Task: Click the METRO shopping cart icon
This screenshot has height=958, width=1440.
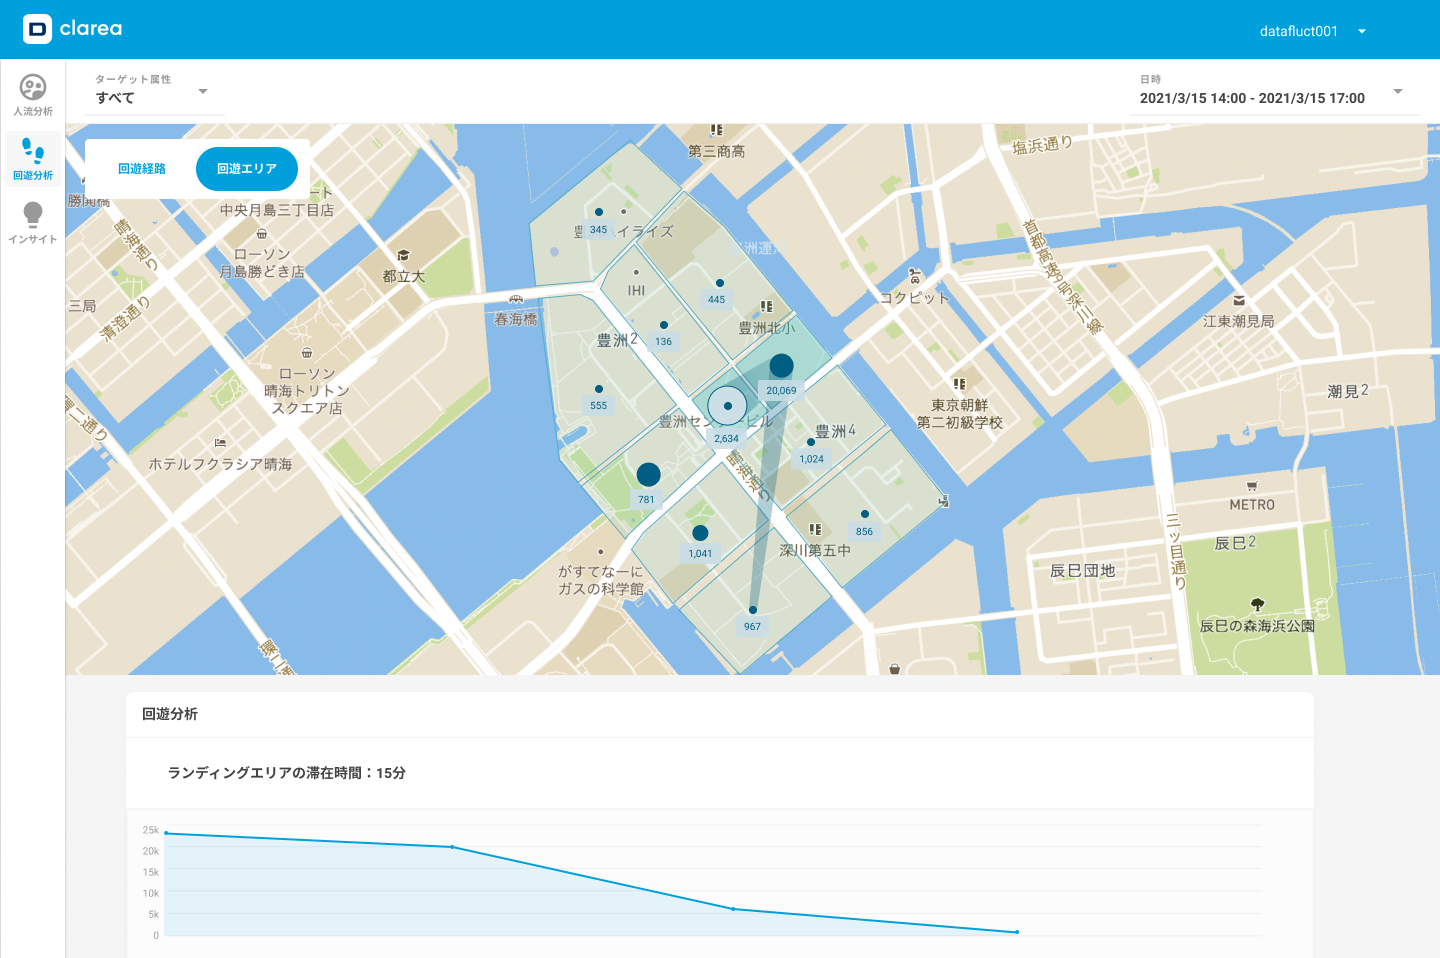Action: pyautogui.click(x=1252, y=485)
